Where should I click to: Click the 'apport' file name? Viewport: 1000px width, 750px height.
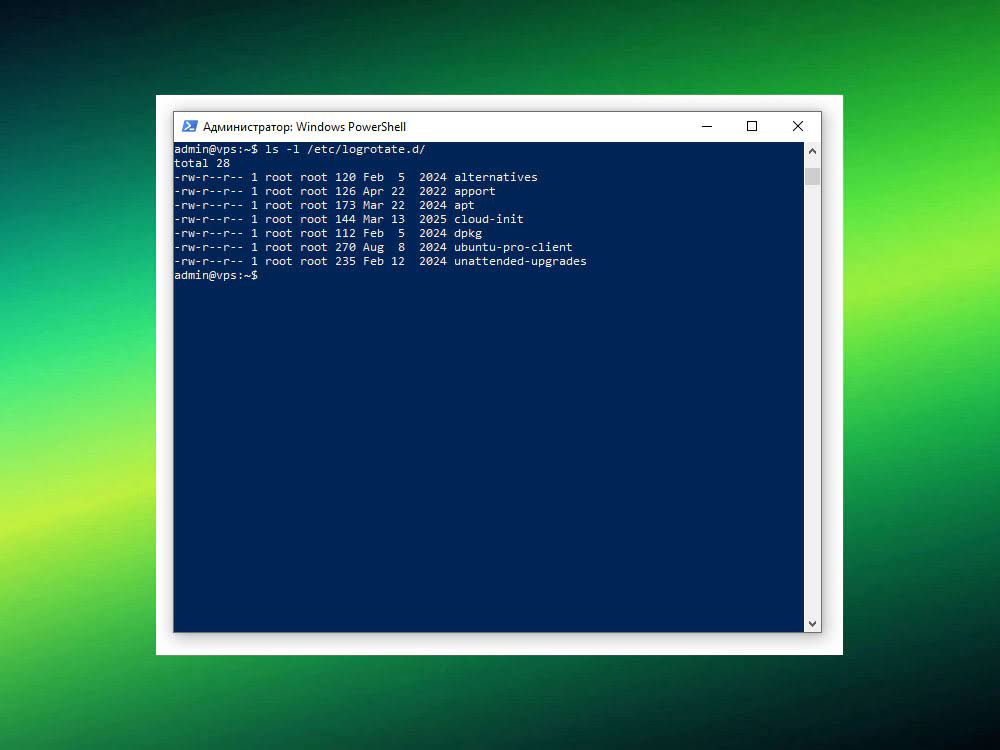pos(474,191)
